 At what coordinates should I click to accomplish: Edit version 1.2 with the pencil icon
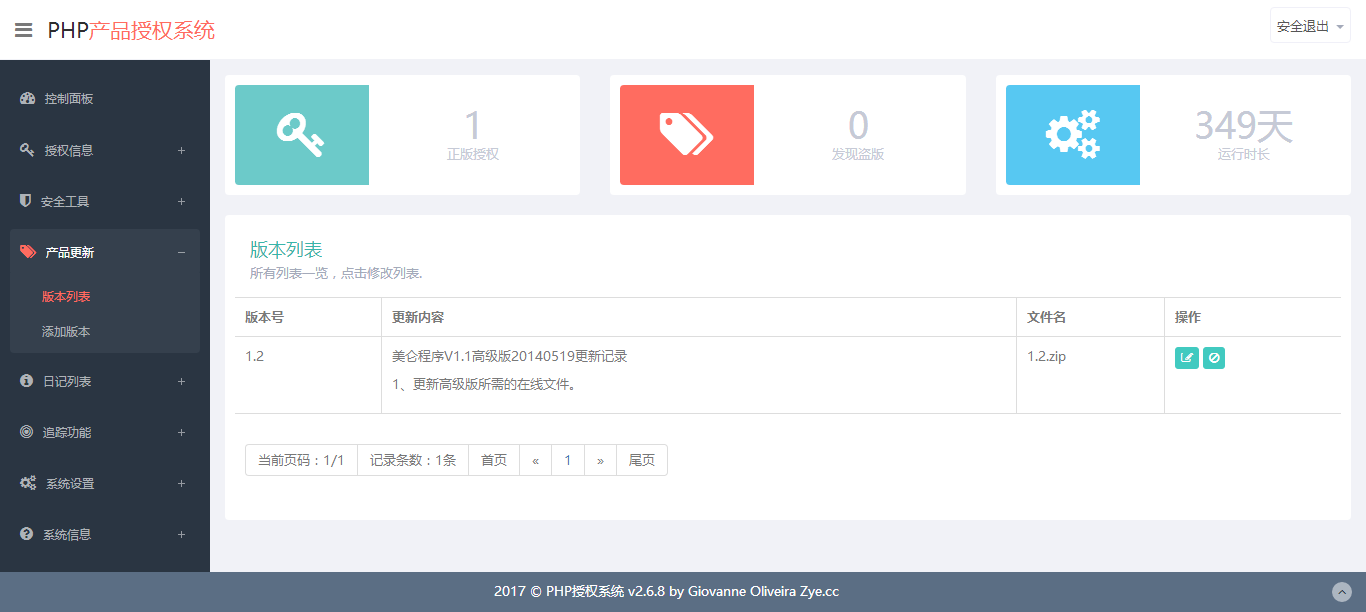(1187, 358)
